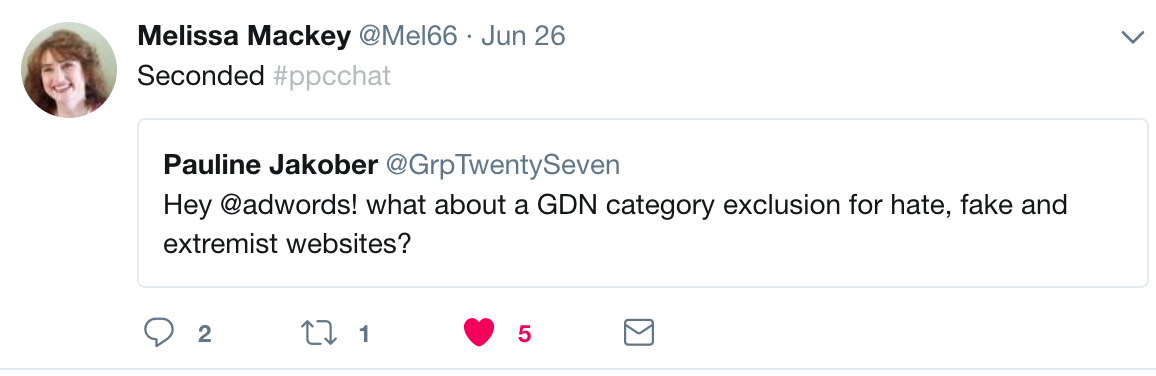Open Melissa Mackey's profile picture

coord(69,70)
